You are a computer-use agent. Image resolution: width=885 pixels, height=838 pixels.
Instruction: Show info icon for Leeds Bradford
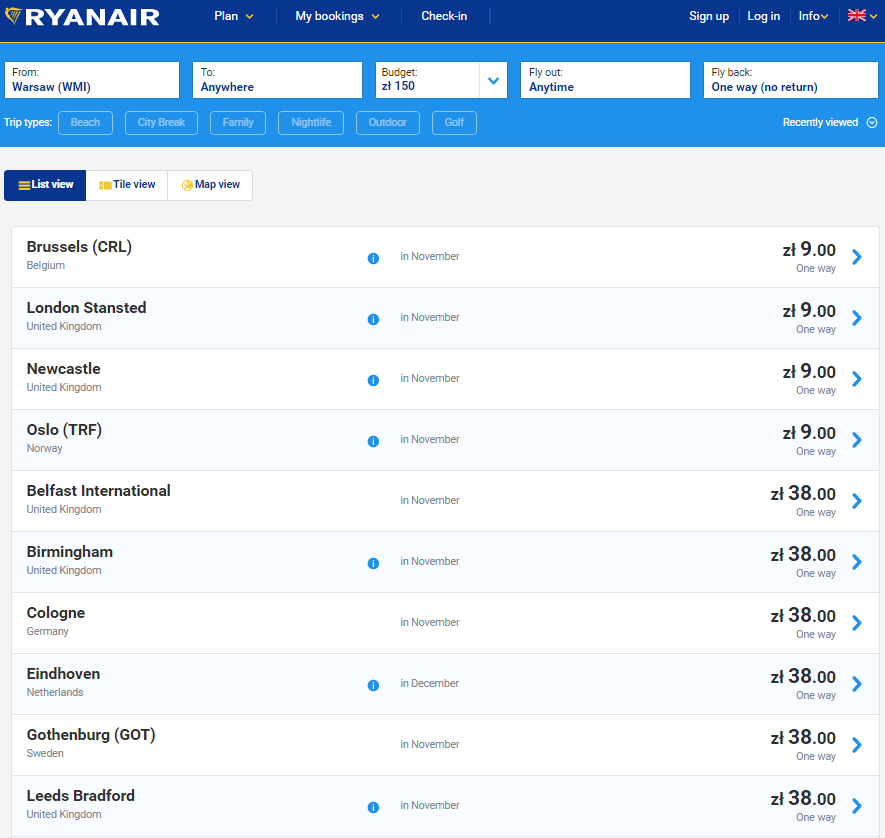373,807
